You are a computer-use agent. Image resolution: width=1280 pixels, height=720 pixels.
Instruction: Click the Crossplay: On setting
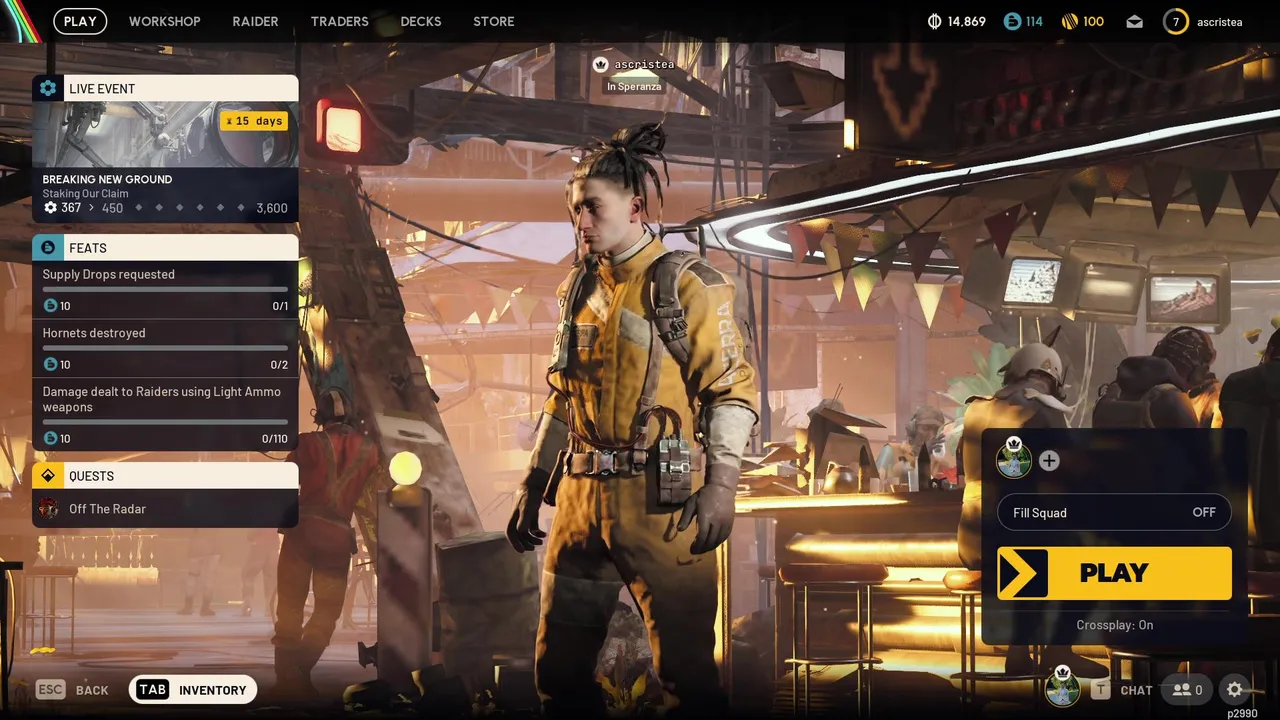1114,625
